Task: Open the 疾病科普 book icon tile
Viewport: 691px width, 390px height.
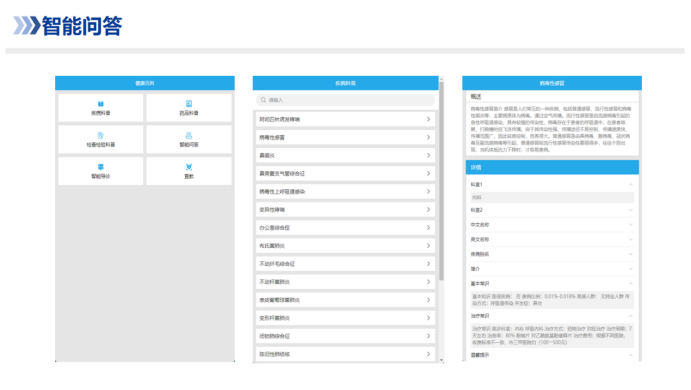Action: coord(100,108)
